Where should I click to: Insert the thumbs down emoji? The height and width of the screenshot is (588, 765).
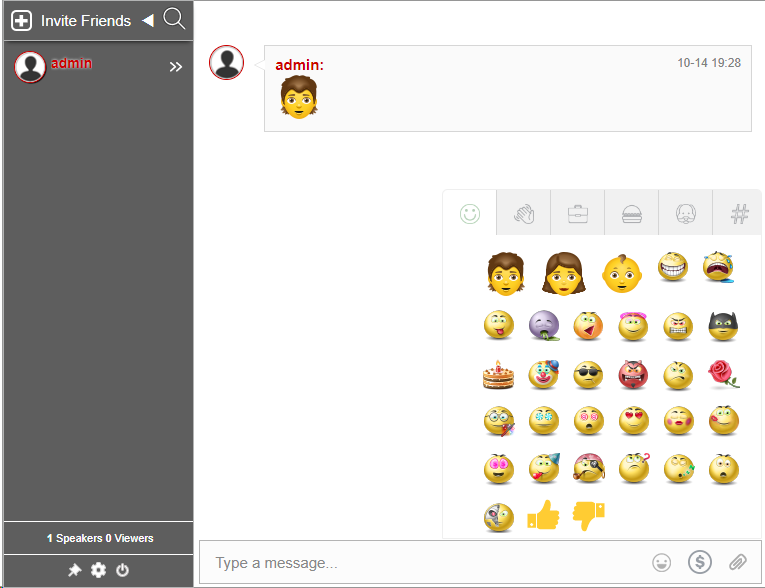click(588, 515)
